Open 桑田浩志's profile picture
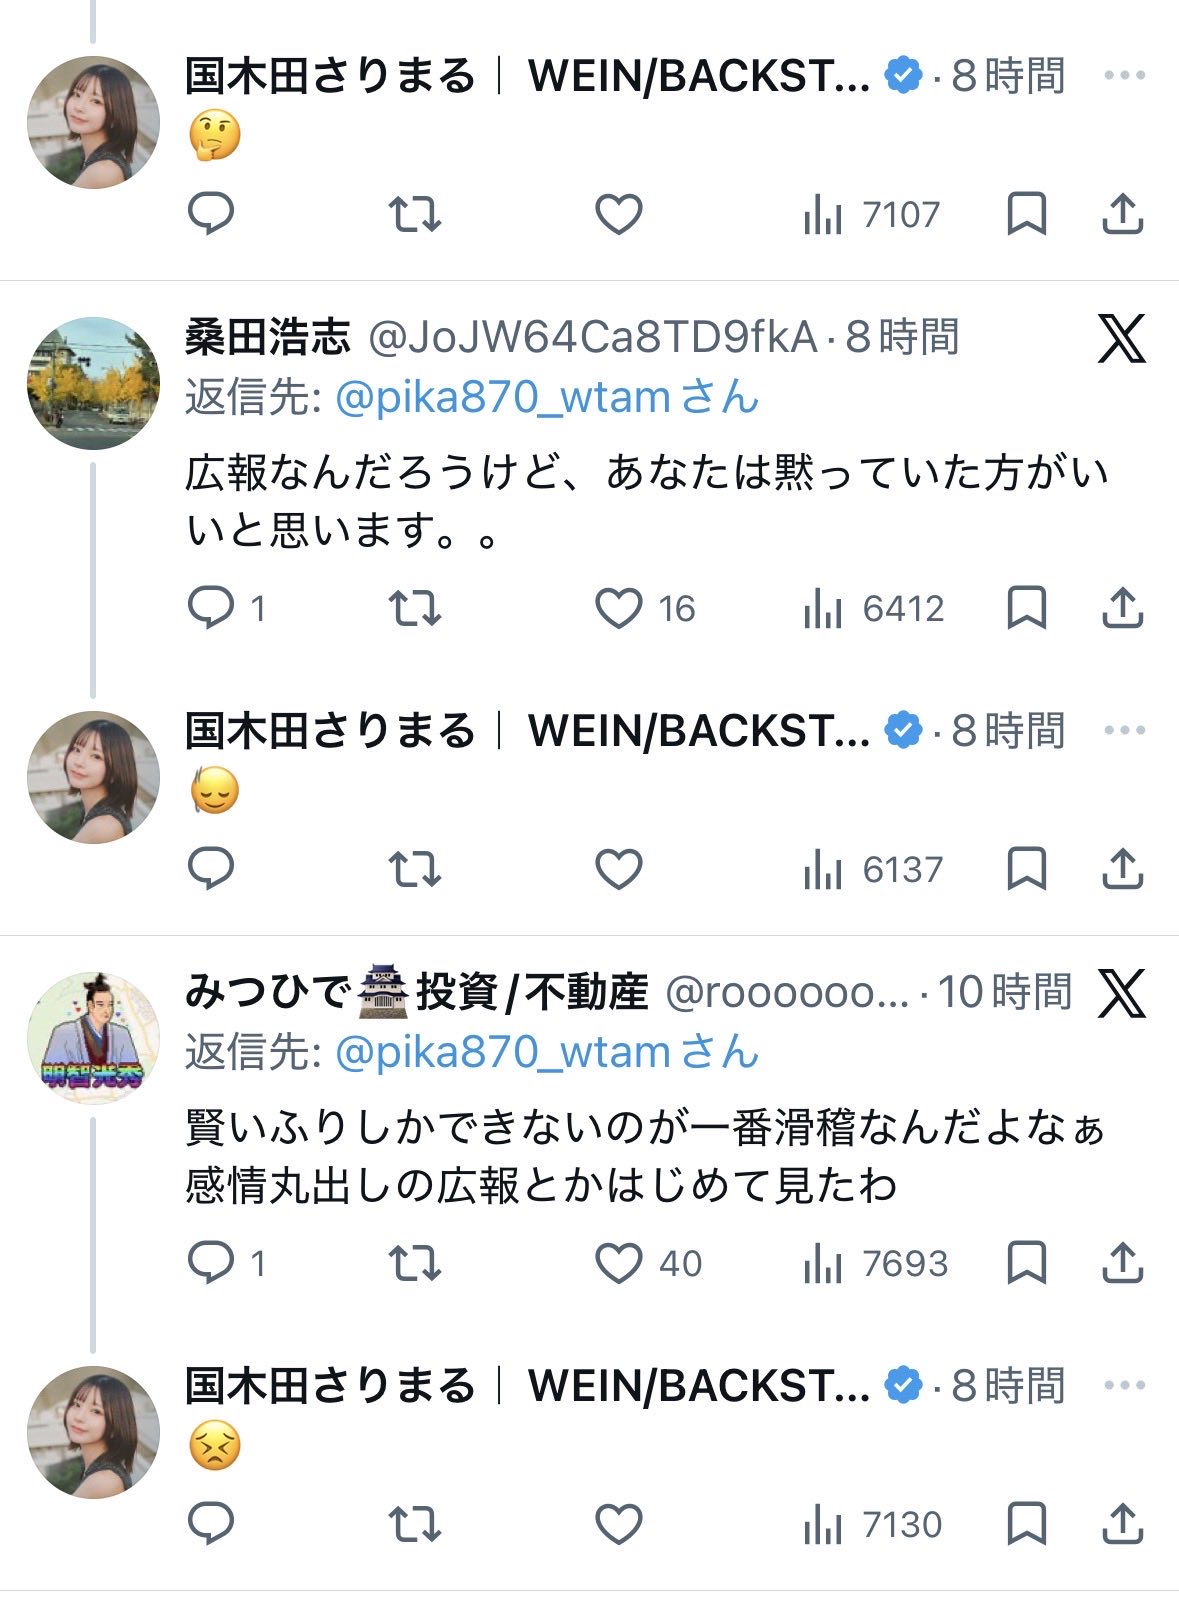This screenshot has height=1601, width=1179. point(93,383)
